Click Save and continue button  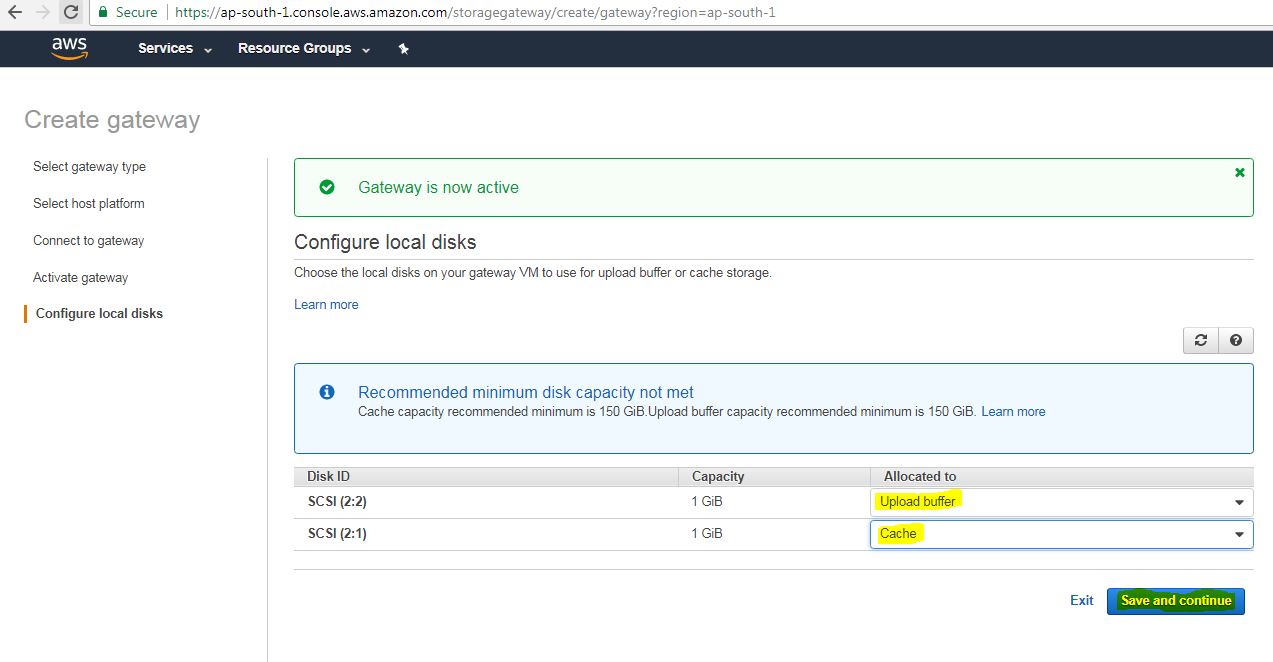coord(1175,601)
